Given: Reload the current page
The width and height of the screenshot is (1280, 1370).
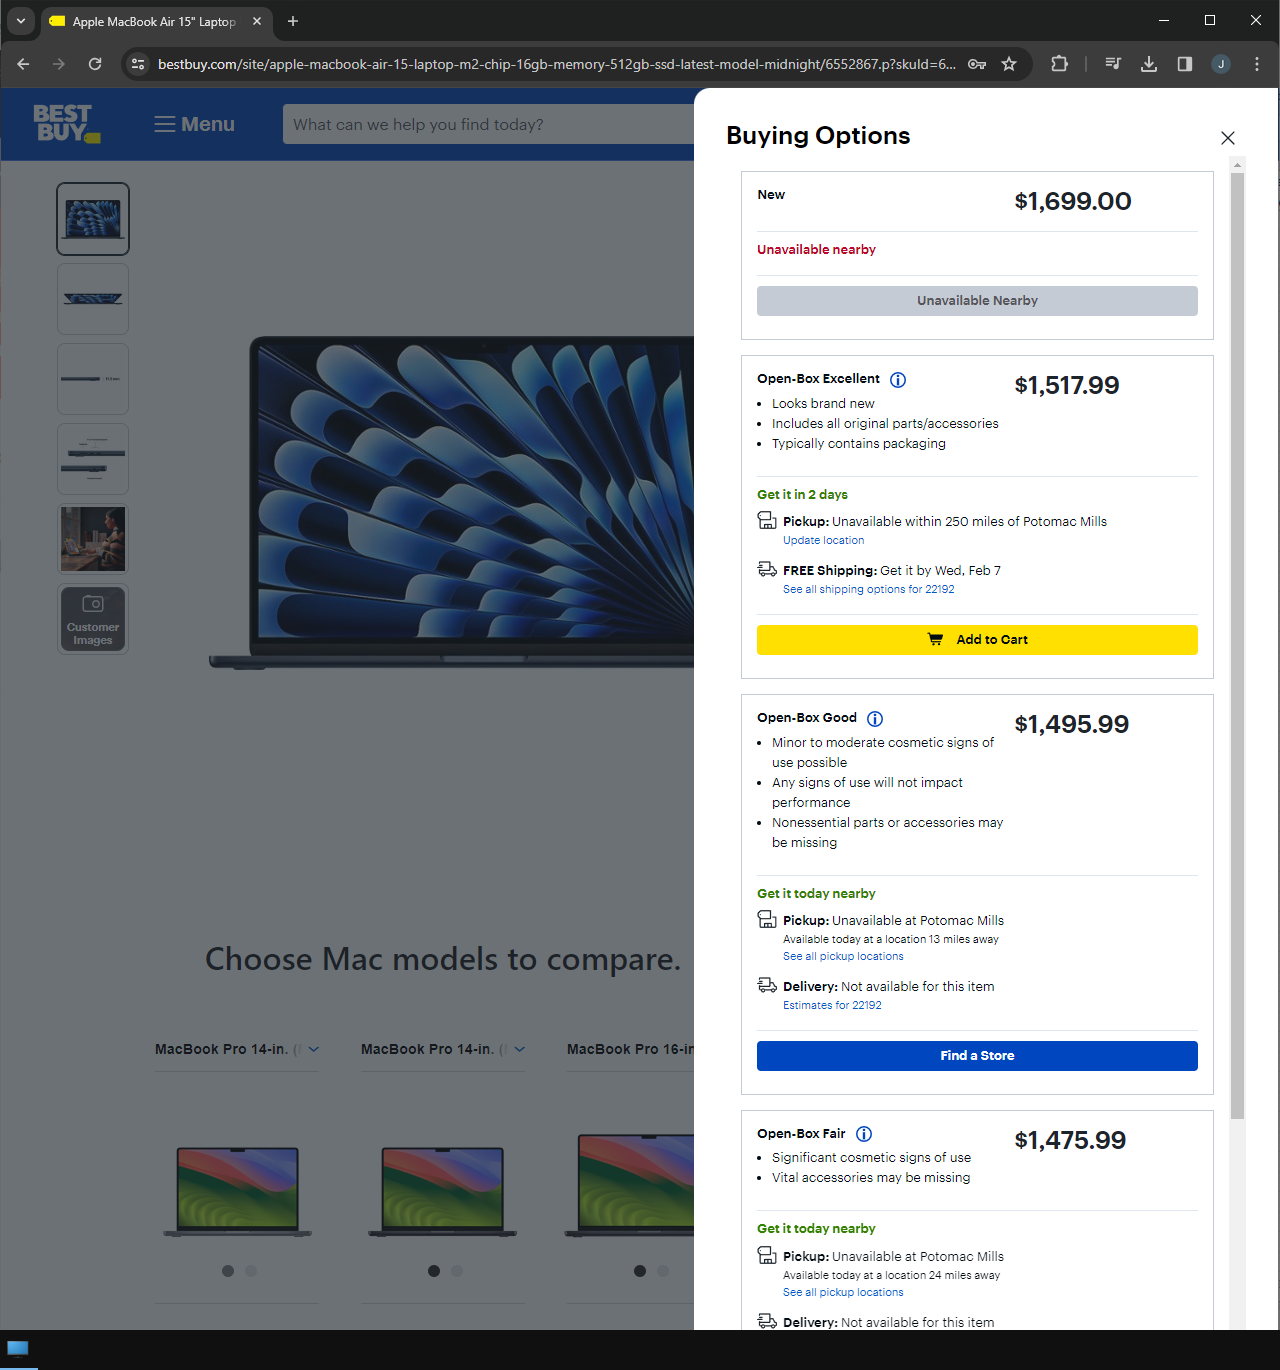Looking at the screenshot, I should (95, 64).
